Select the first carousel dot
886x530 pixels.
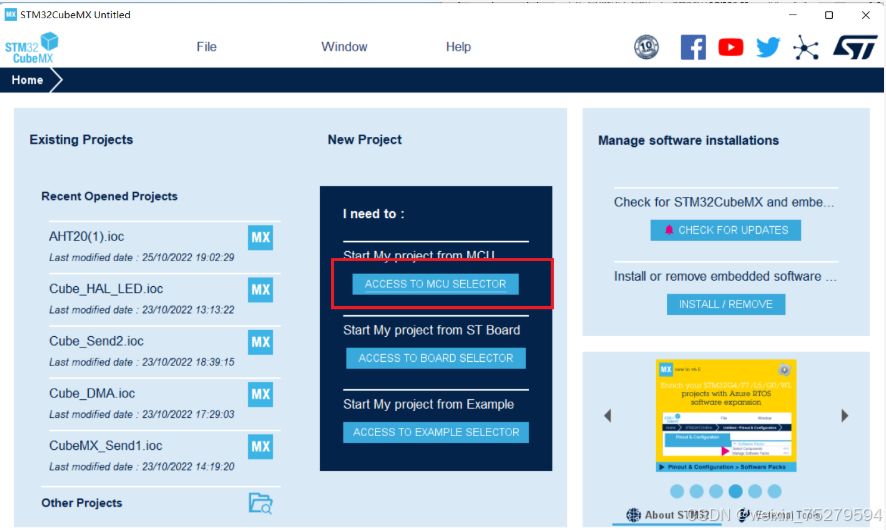[677, 491]
